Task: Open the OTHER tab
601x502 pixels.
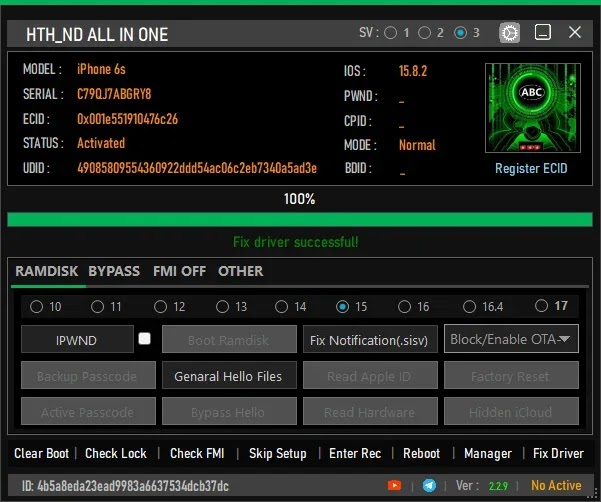Action: [x=241, y=271]
